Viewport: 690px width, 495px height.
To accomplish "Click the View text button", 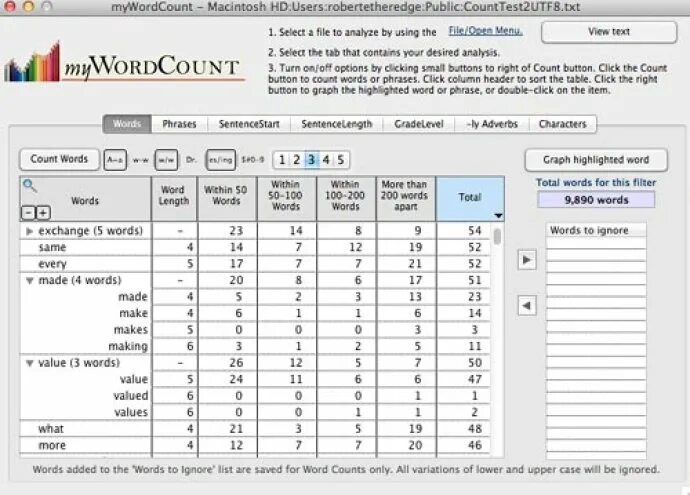I will 609,32.
